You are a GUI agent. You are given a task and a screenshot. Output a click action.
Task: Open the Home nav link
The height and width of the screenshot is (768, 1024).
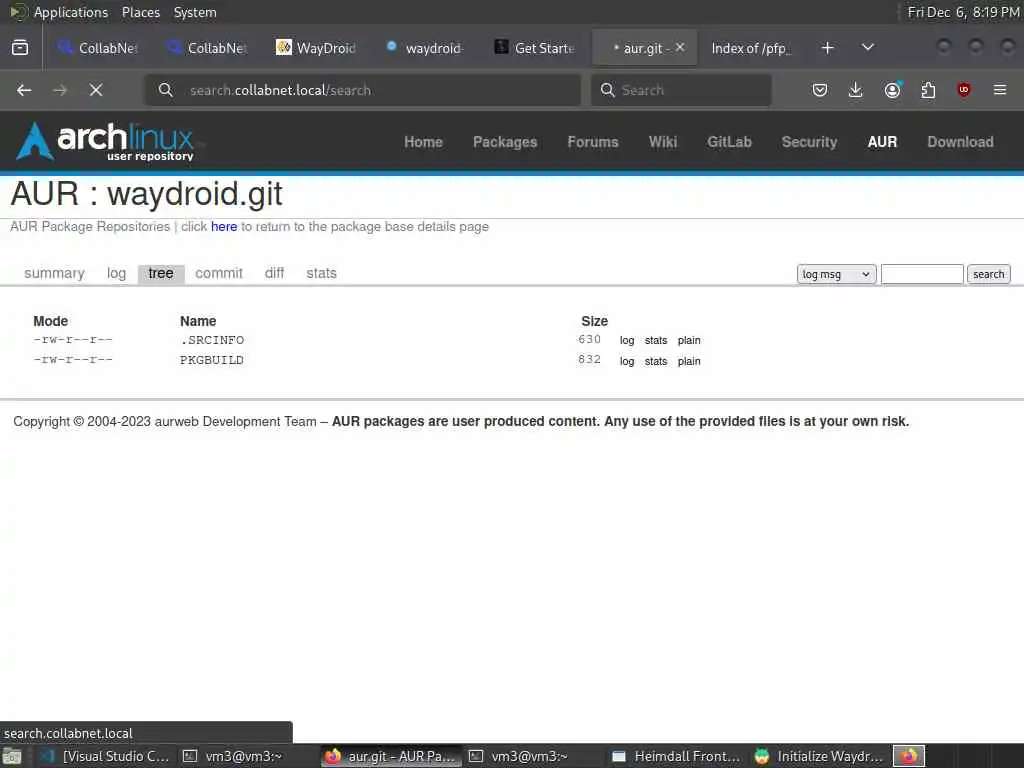pyautogui.click(x=423, y=142)
